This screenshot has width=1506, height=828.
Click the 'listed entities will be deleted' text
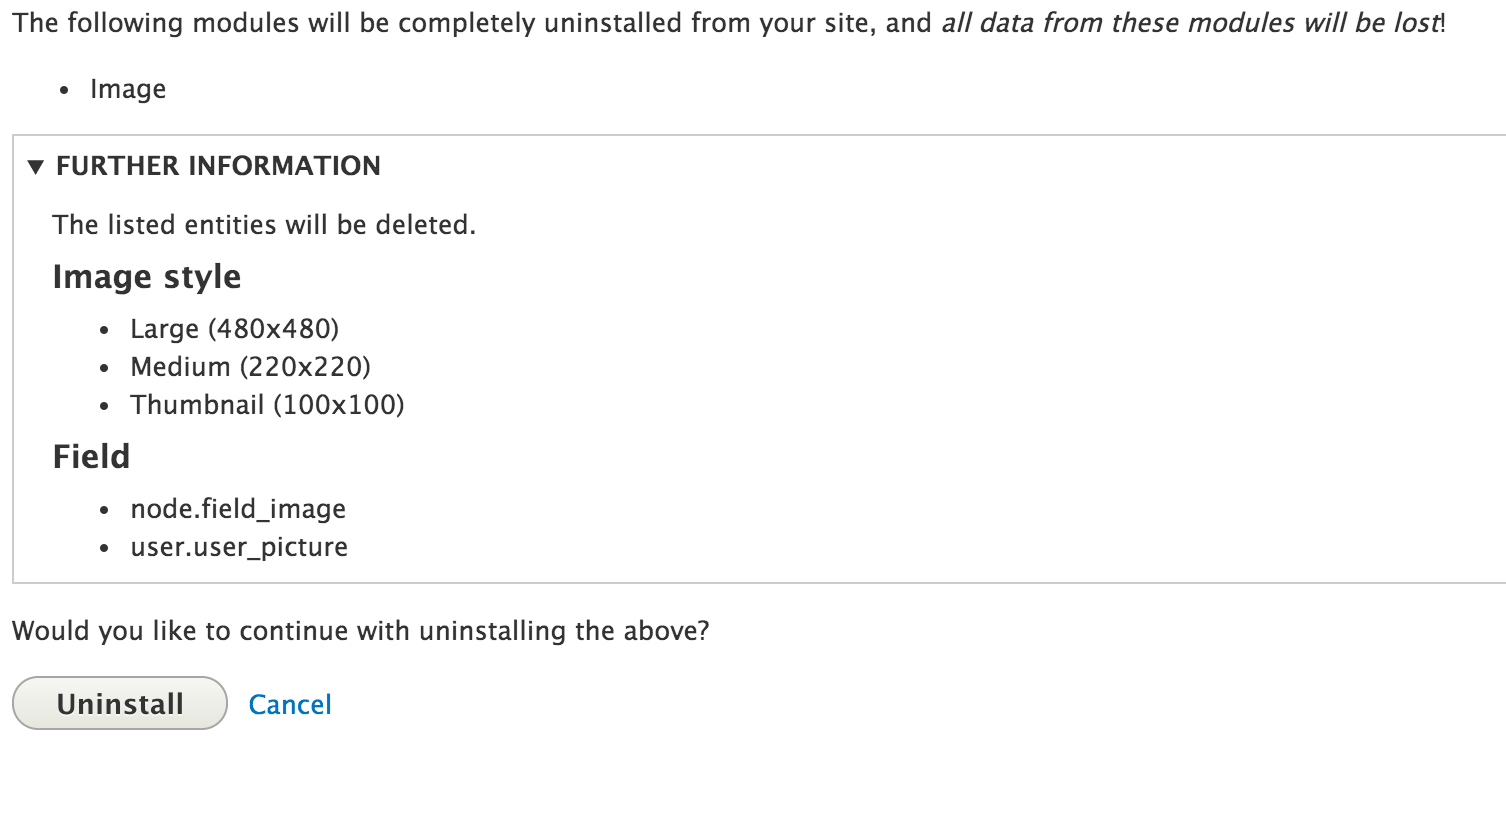coord(264,225)
